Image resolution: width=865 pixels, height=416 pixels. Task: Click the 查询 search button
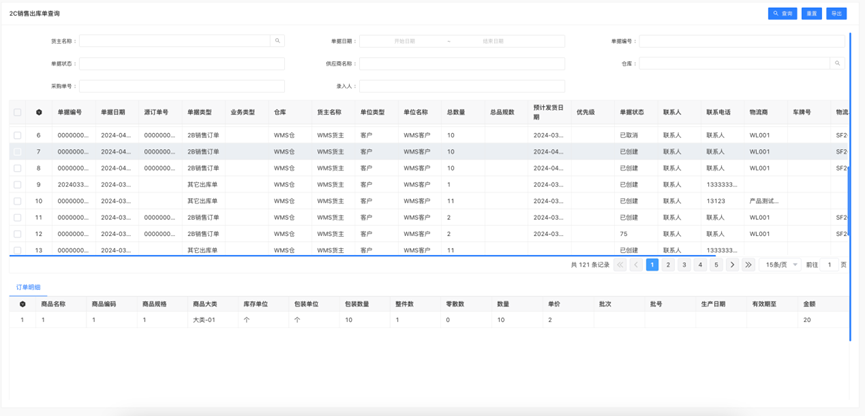782,13
